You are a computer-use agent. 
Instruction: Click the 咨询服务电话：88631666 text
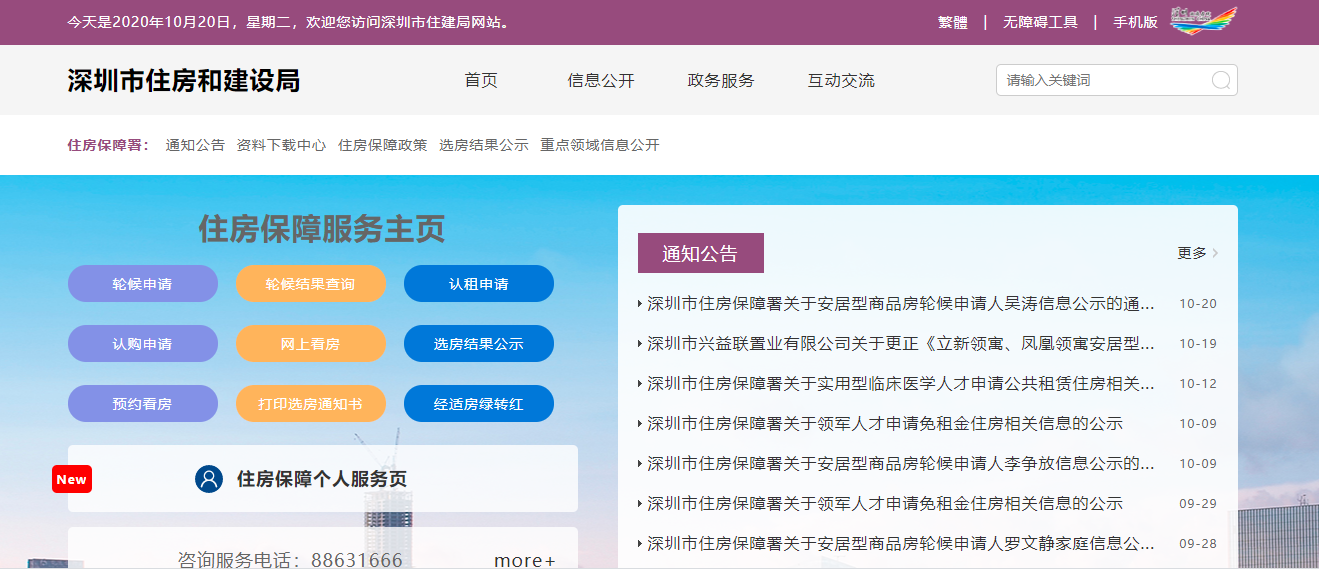[290, 560]
